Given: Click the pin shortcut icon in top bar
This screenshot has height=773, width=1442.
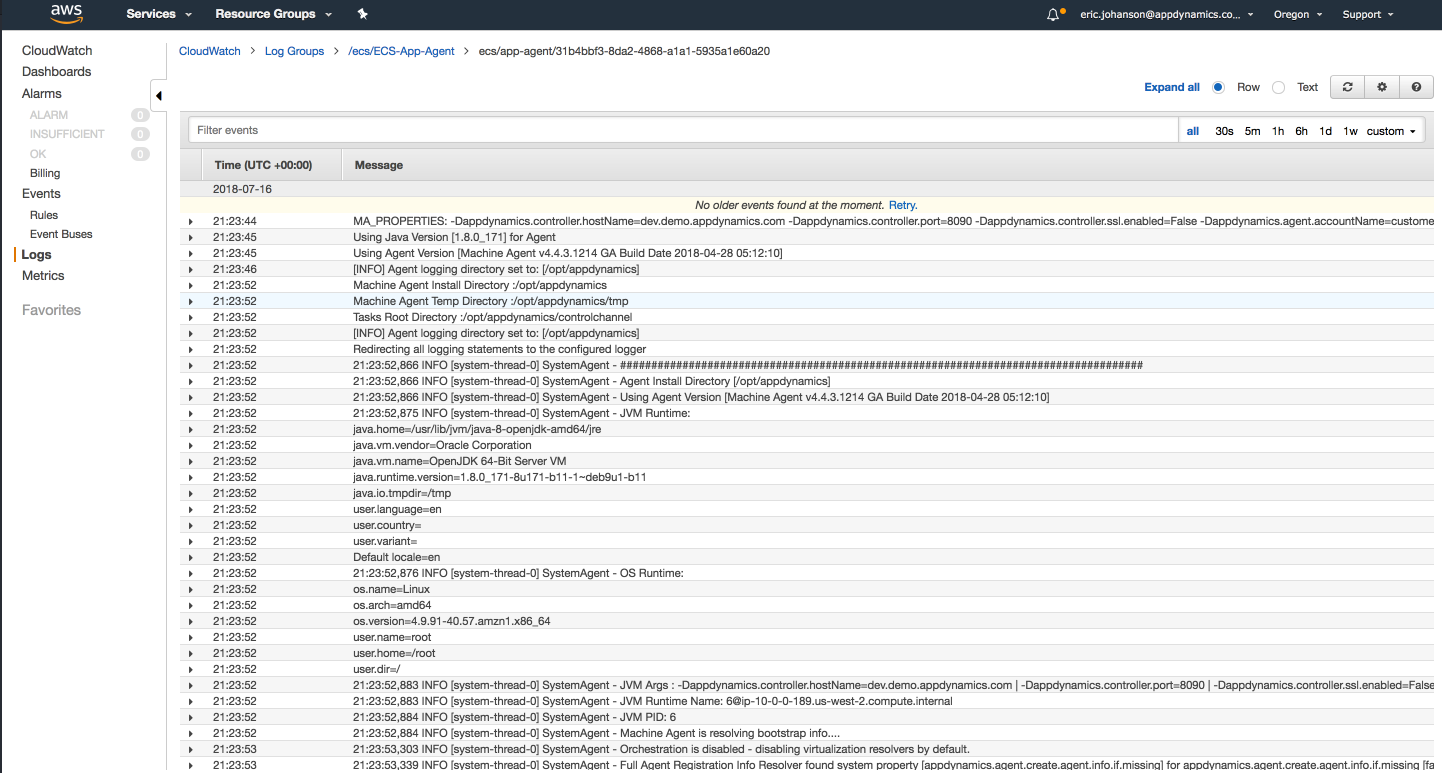Looking at the screenshot, I should tap(362, 14).
